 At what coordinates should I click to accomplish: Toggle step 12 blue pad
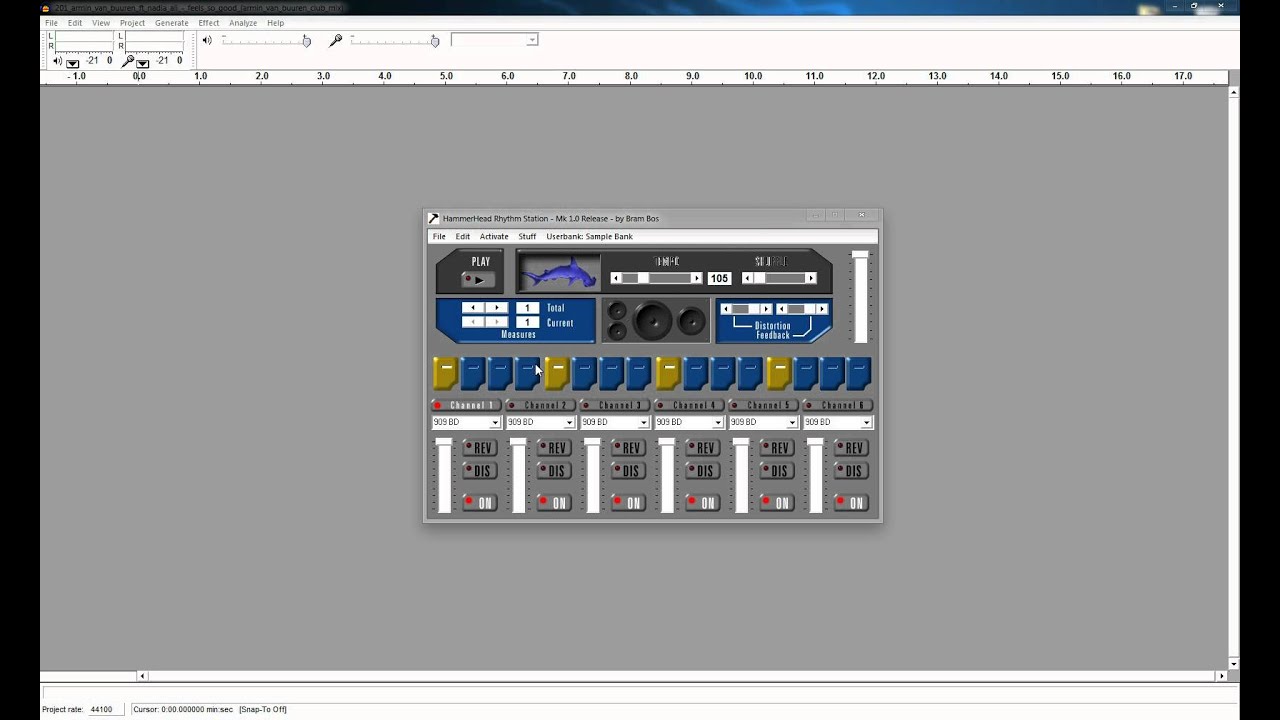750,373
